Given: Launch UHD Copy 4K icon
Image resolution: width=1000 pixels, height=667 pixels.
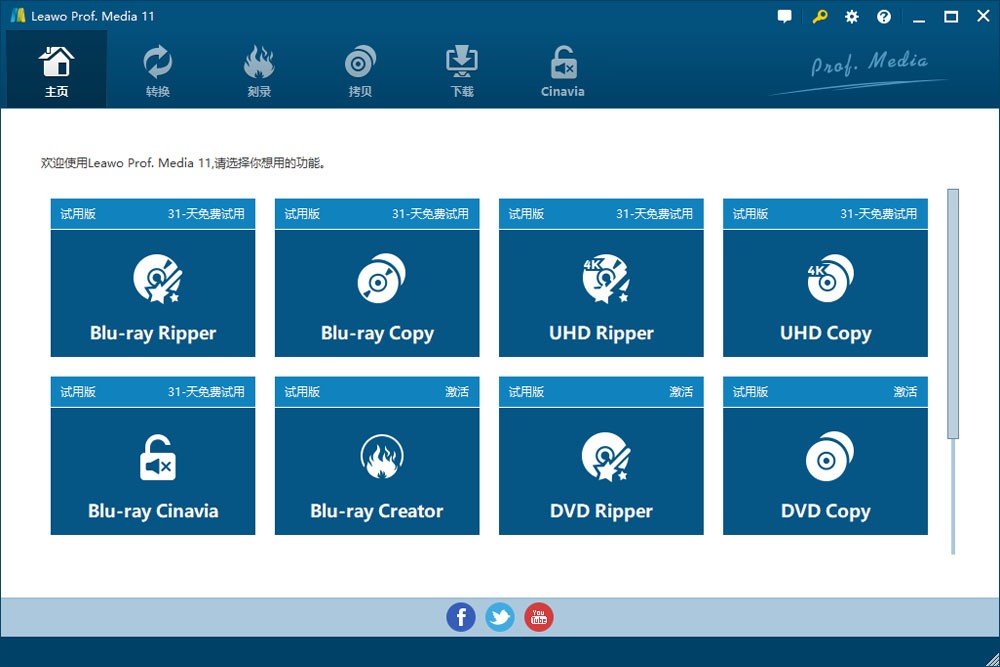Looking at the screenshot, I should tap(830, 278).
